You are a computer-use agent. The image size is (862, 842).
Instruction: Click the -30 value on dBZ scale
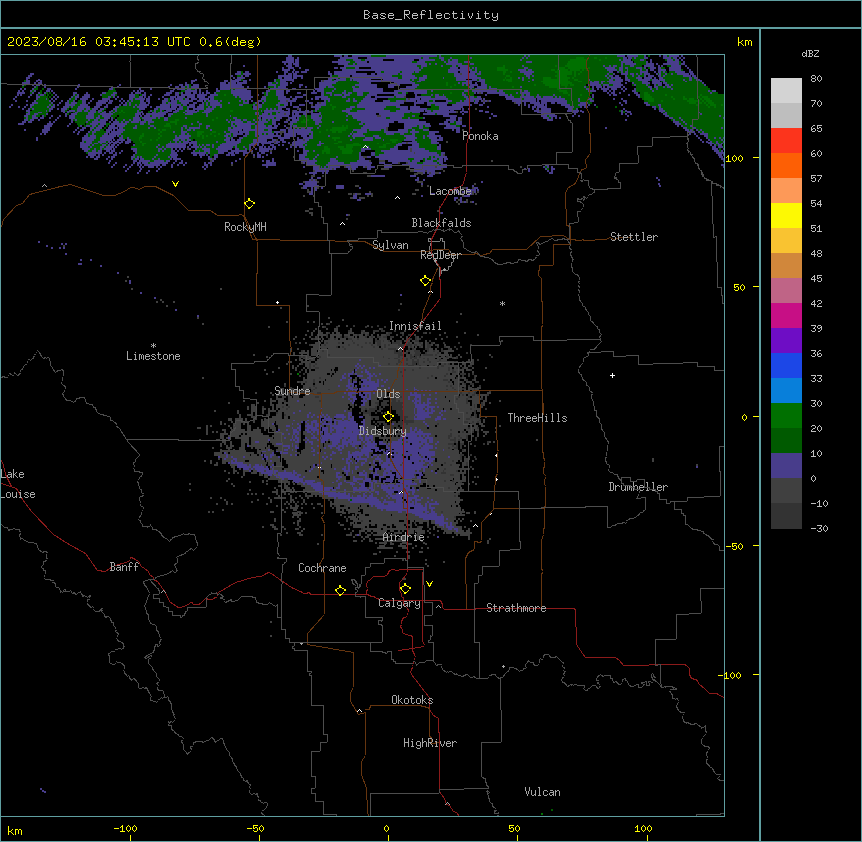click(819, 528)
